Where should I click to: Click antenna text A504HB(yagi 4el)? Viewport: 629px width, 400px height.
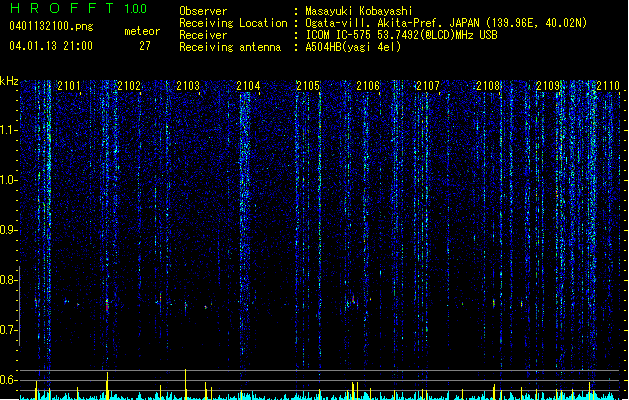(x=353, y=47)
